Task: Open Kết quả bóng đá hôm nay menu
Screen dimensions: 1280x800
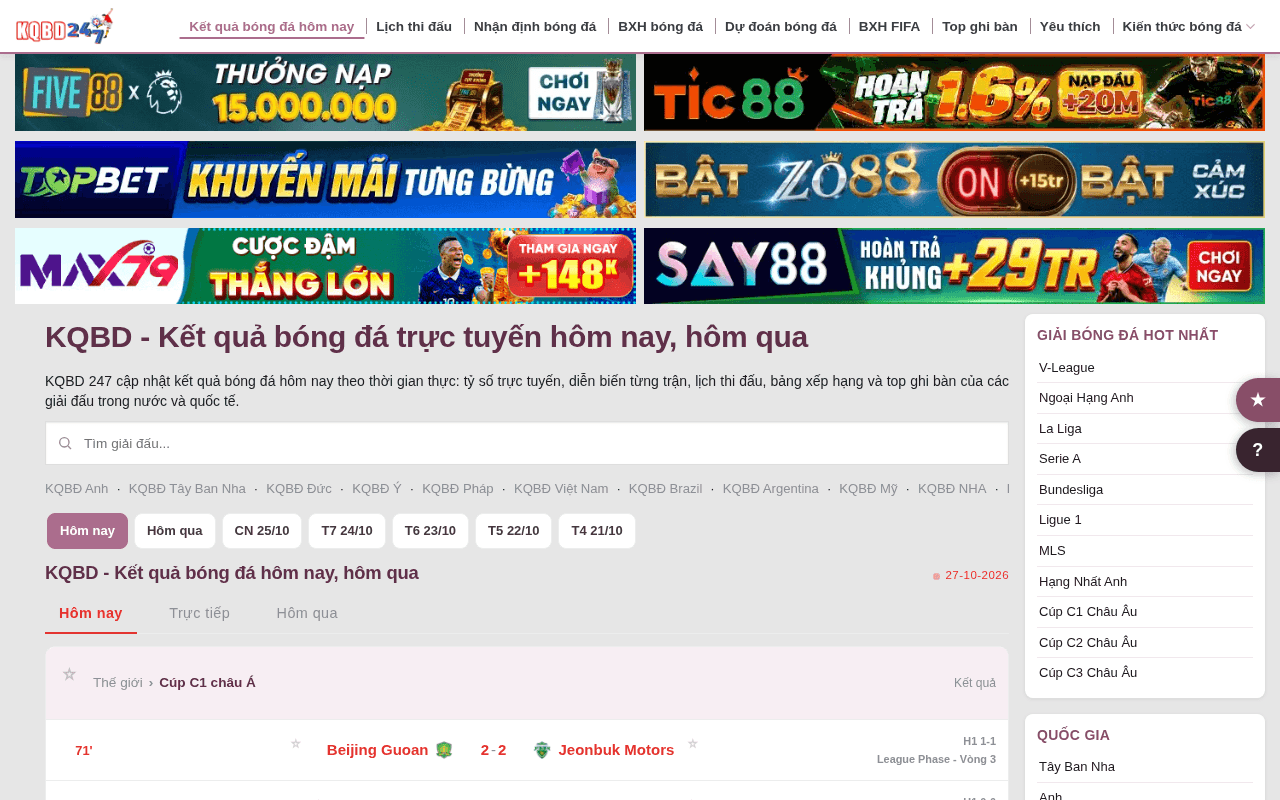Action: (272, 26)
